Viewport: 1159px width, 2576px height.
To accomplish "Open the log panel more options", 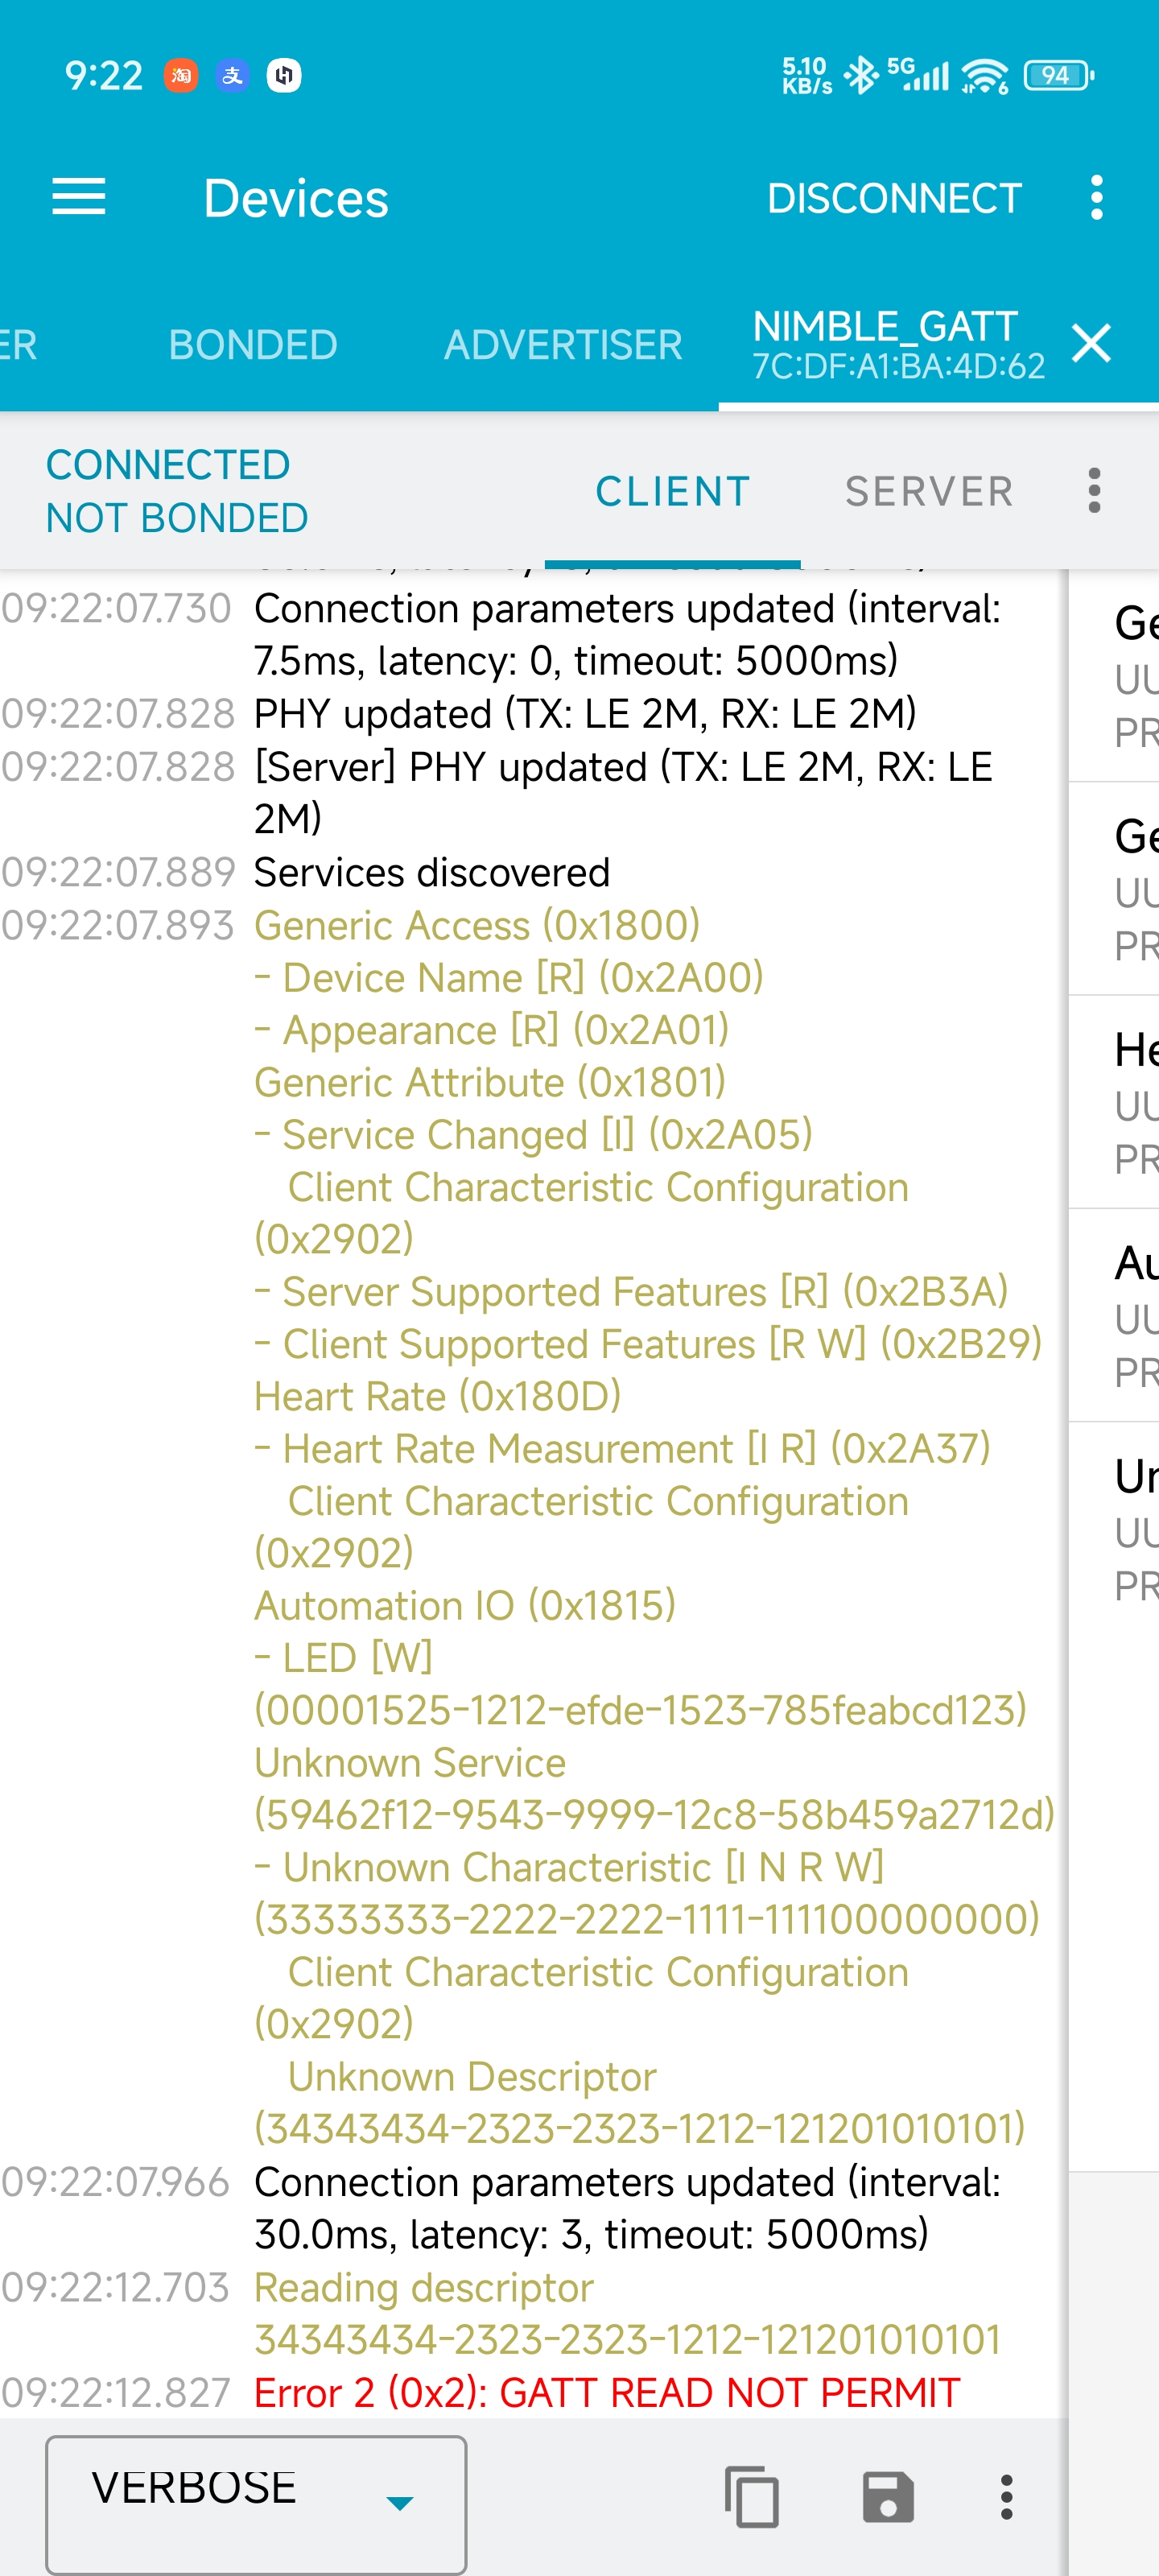I will tap(1006, 2496).
